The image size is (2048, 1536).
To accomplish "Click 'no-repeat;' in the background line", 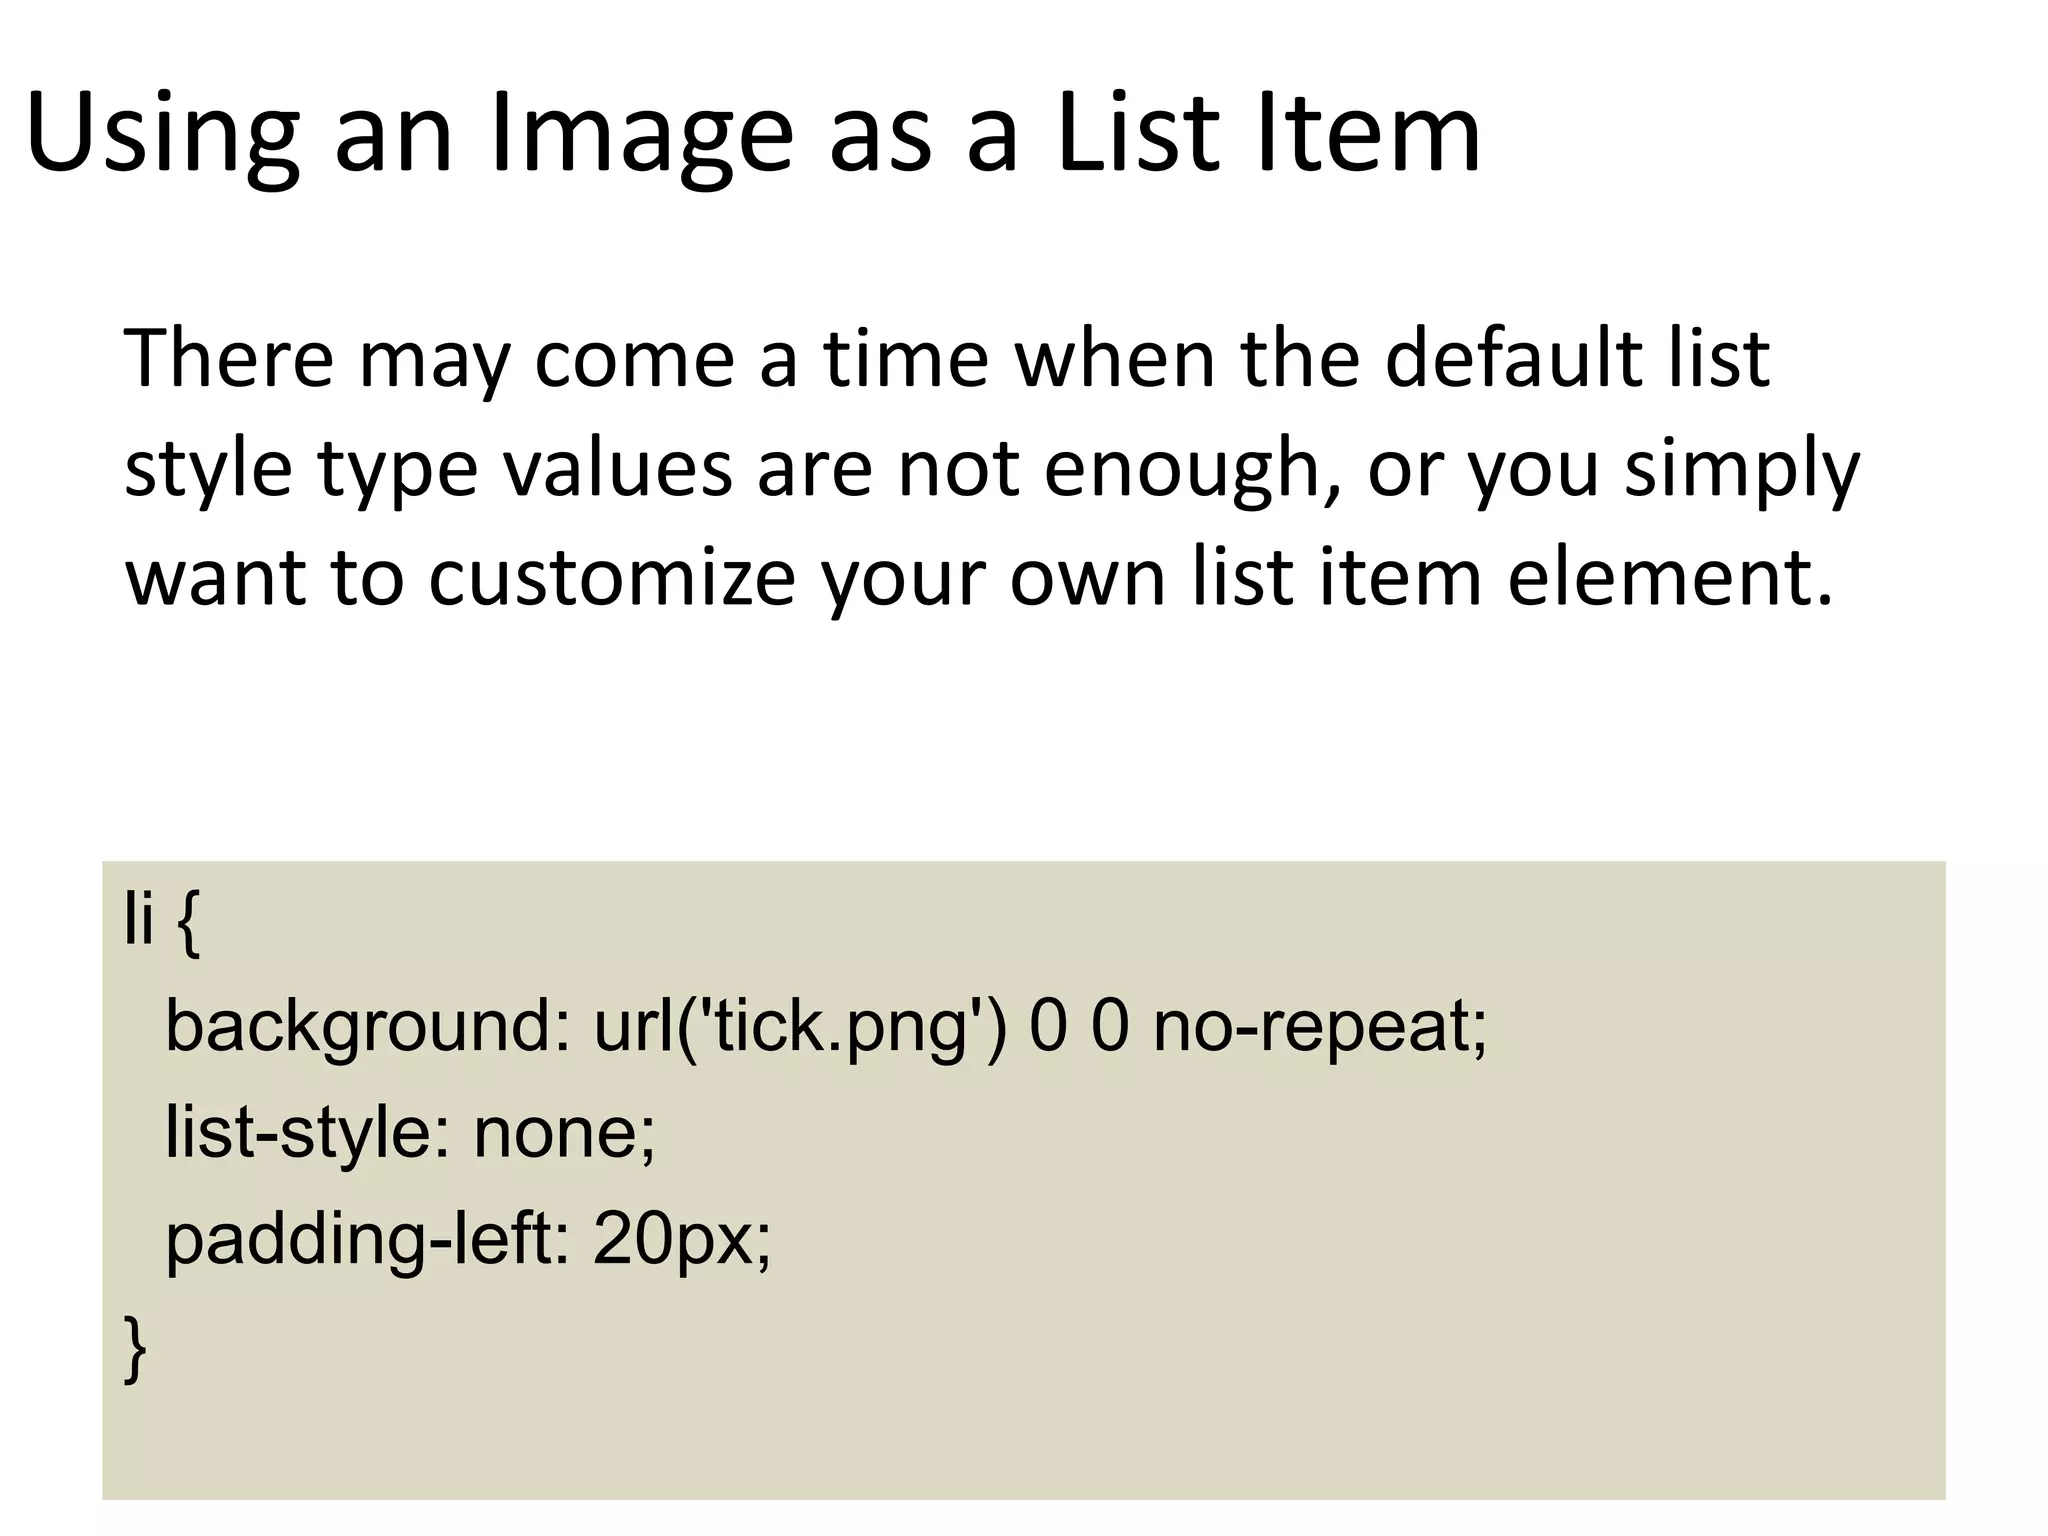I will tap(1320, 1028).
